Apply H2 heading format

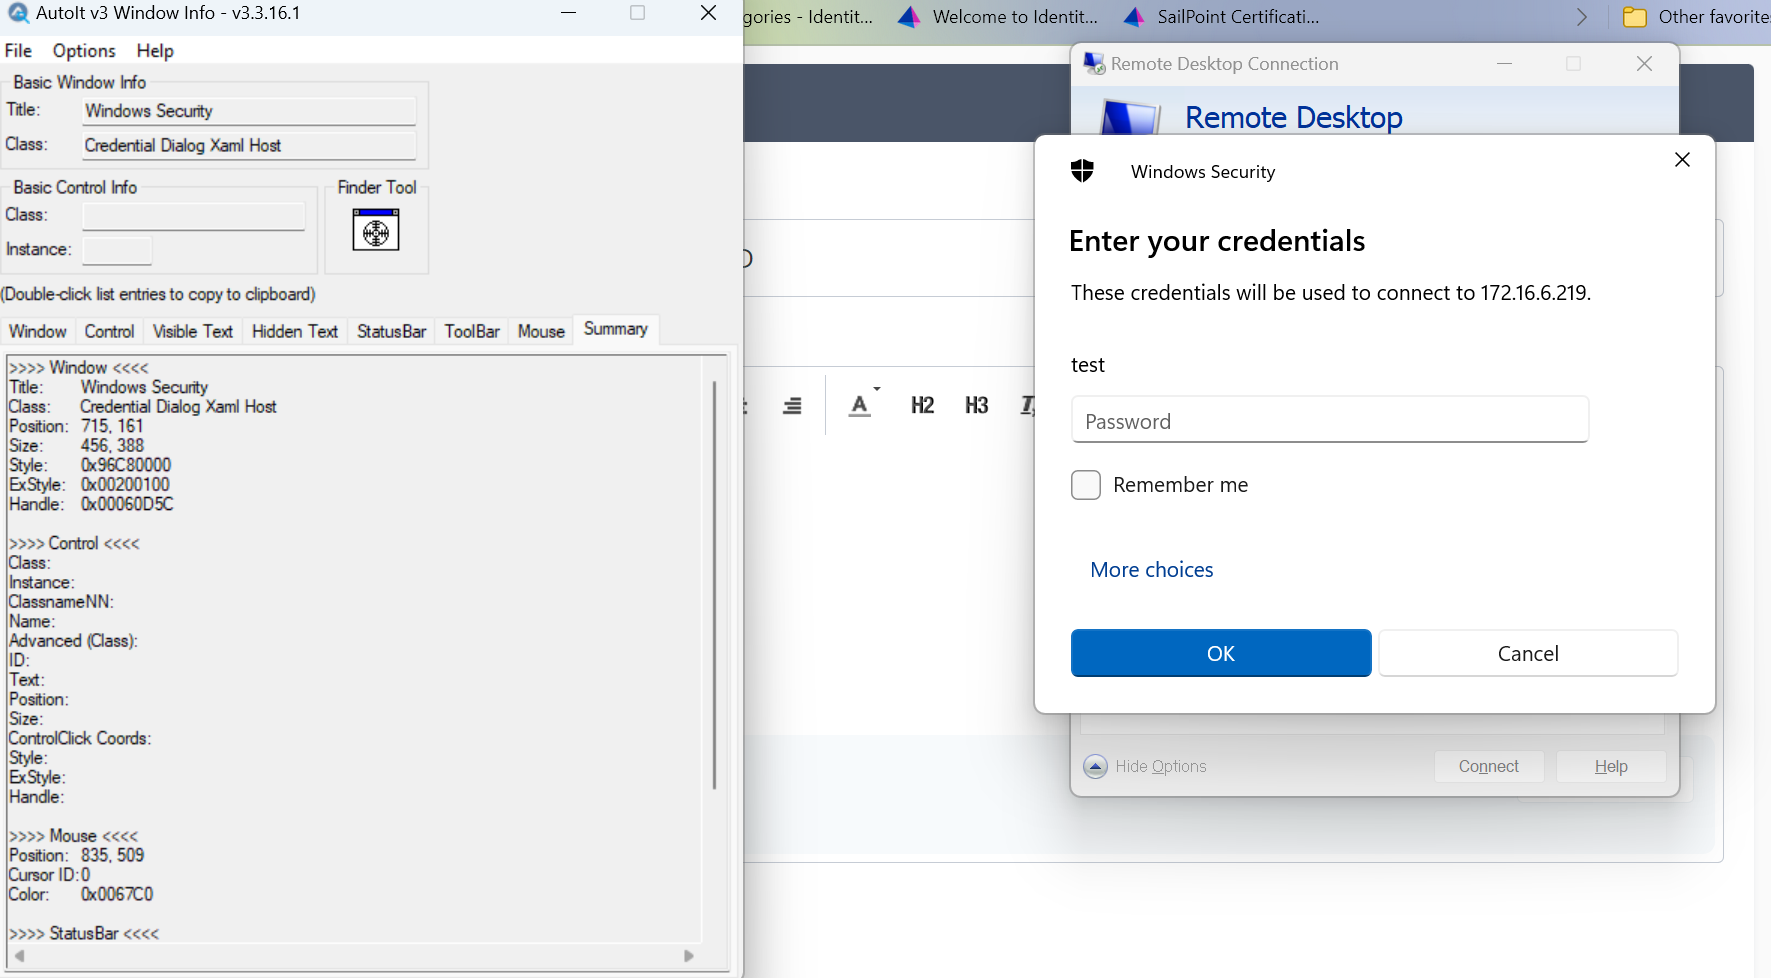[x=922, y=405]
